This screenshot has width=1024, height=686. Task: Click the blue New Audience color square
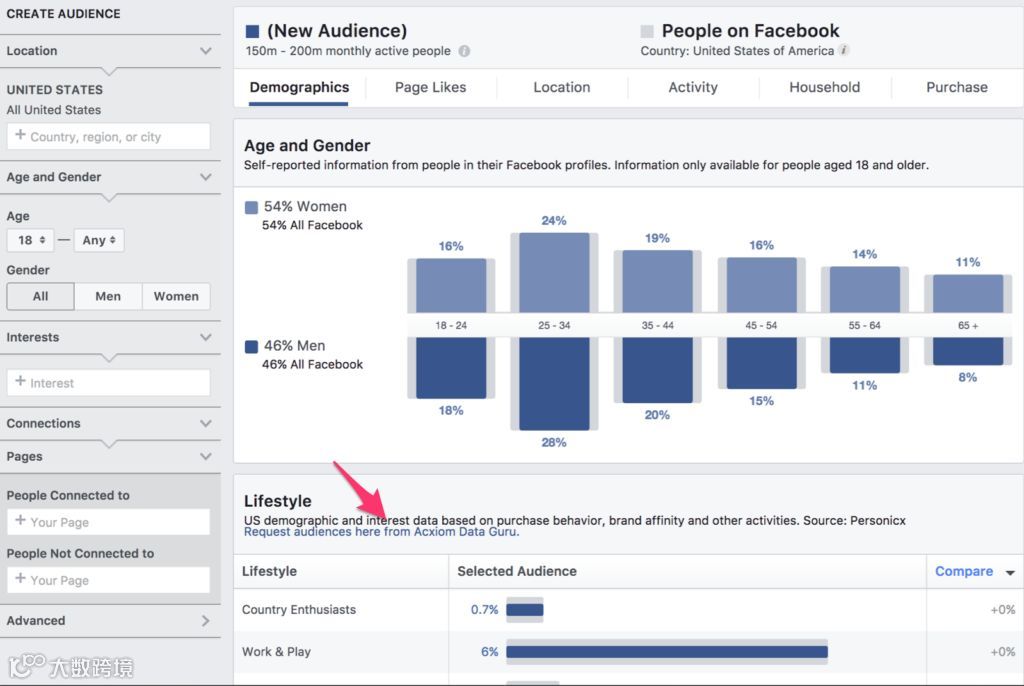tap(252, 31)
